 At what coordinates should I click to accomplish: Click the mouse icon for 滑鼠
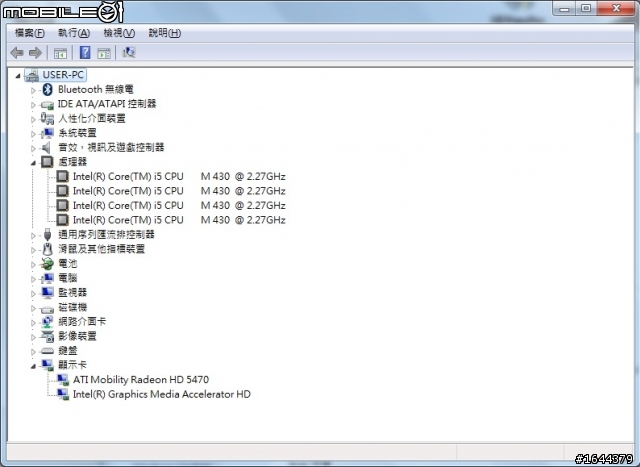pyautogui.click(x=47, y=249)
